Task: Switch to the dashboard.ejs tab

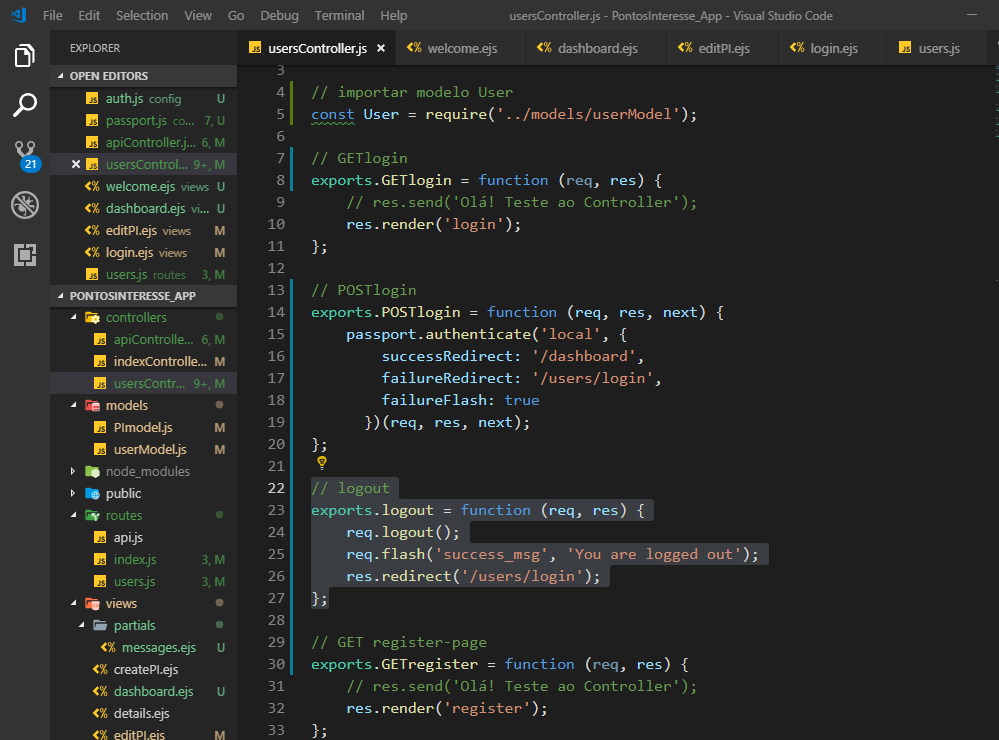Action: tap(597, 48)
